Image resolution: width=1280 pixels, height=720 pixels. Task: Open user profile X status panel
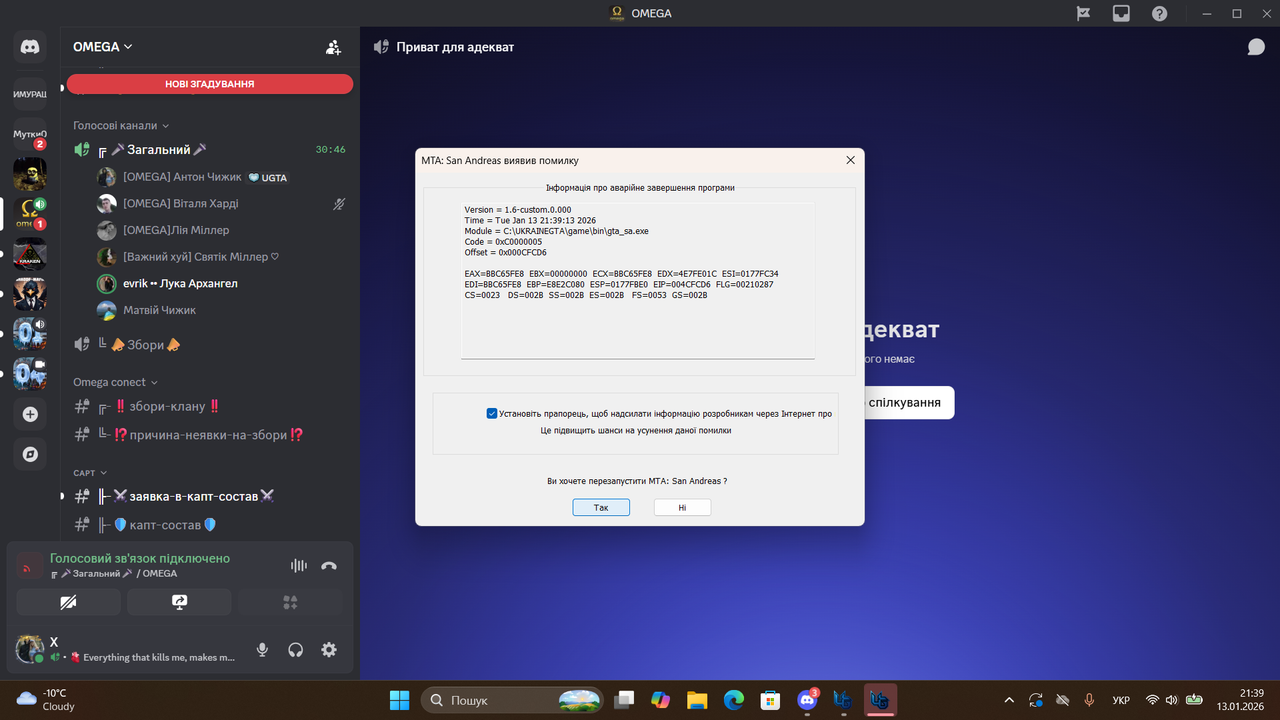(x=126, y=650)
